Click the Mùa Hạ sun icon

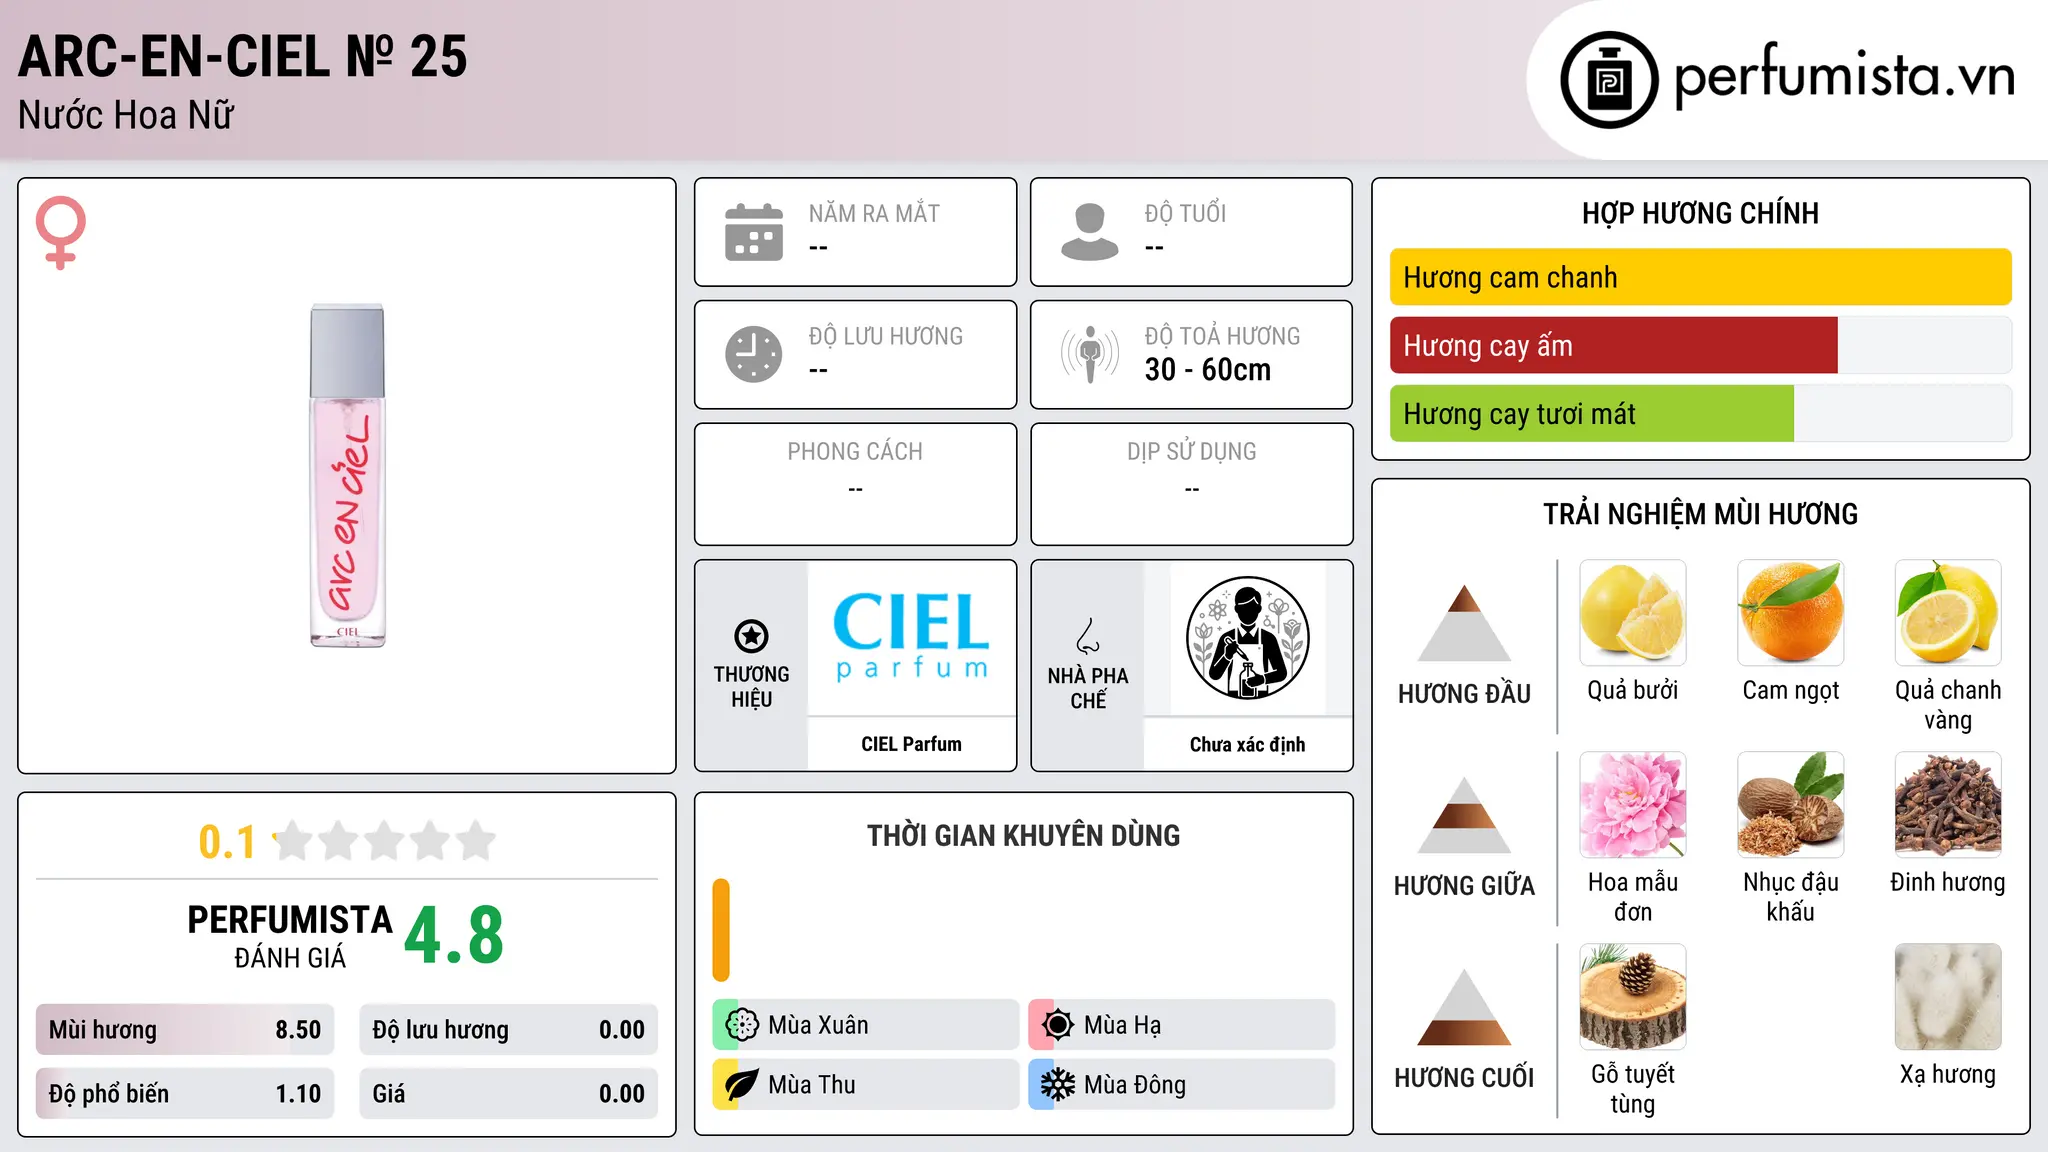point(1058,1025)
